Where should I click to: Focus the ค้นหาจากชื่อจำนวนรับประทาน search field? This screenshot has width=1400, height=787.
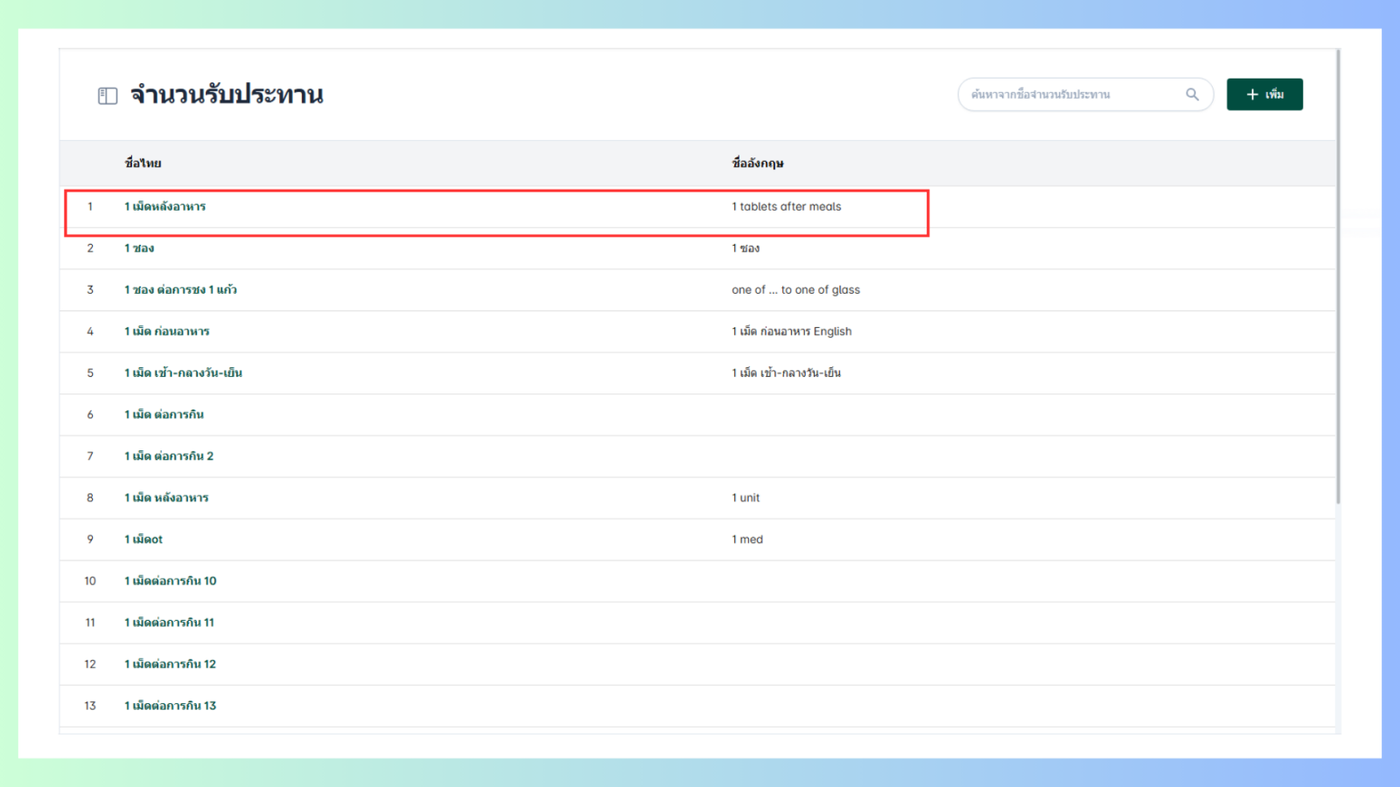(1070, 94)
